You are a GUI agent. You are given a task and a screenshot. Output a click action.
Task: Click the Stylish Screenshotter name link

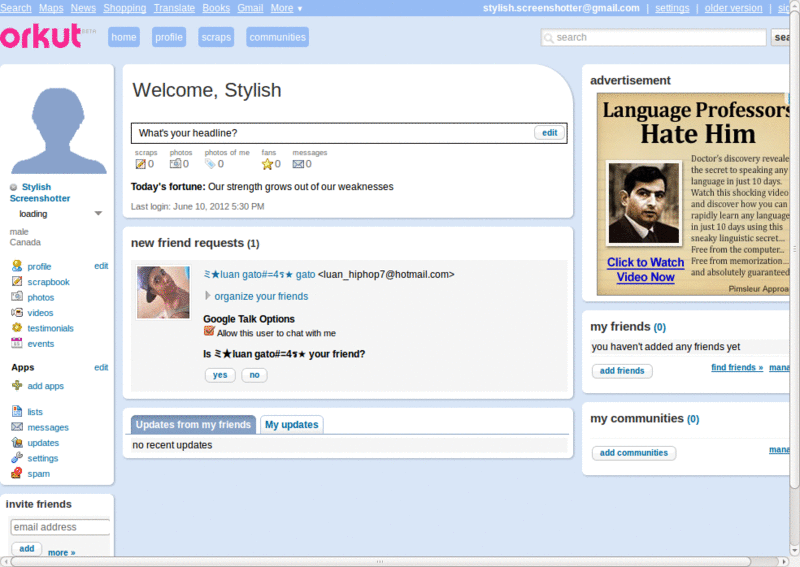click(40, 192)
